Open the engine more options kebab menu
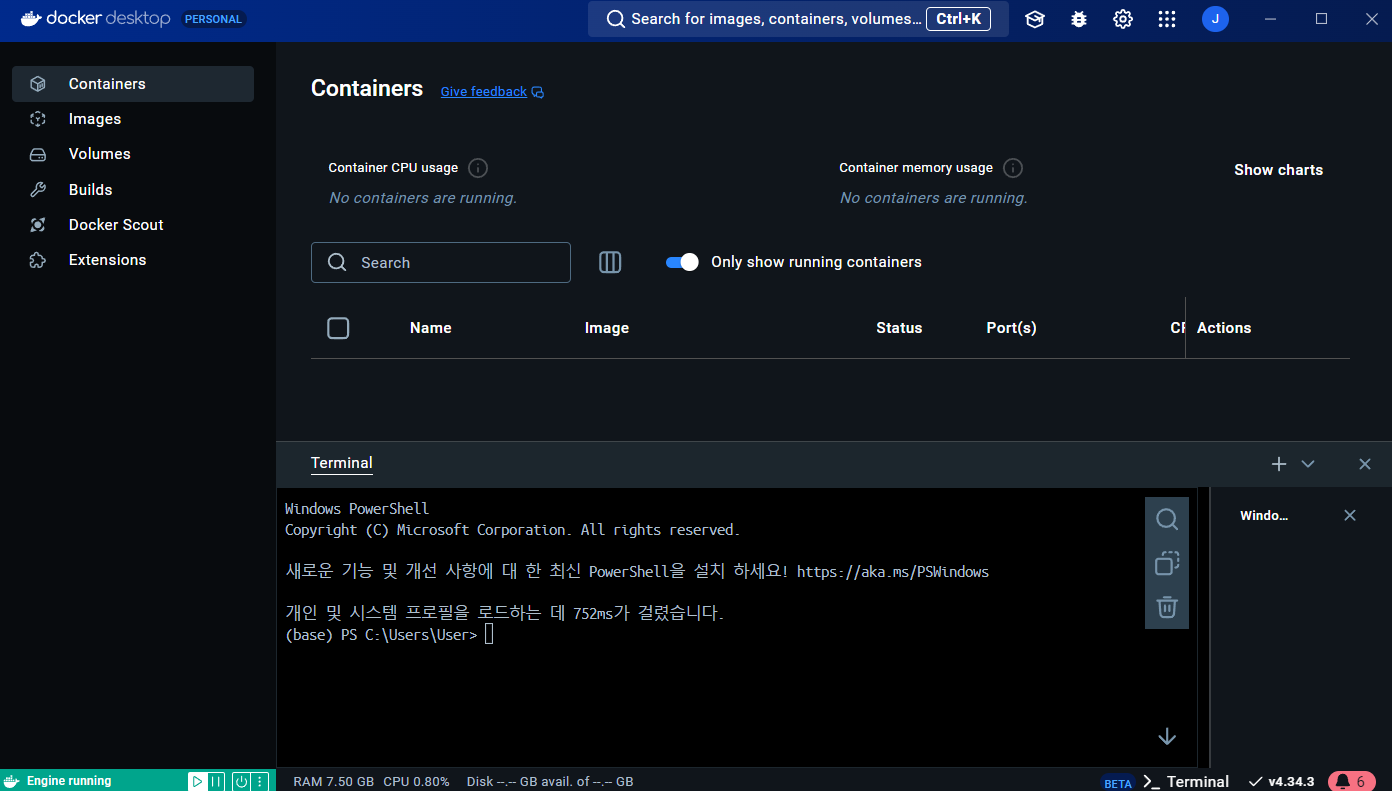Image resolution: width=1392 pixels, height=791 pixels. [x=260, y=781]
